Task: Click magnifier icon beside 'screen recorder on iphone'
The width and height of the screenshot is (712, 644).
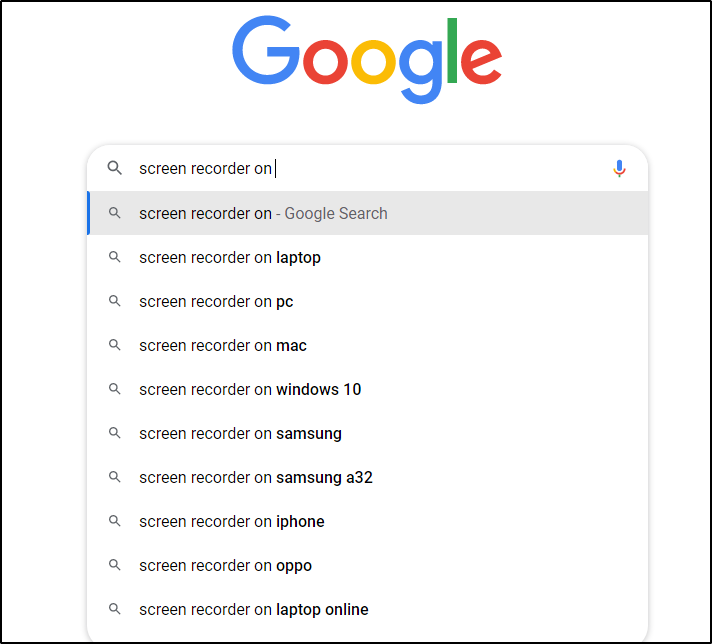Action: (115, 521)
